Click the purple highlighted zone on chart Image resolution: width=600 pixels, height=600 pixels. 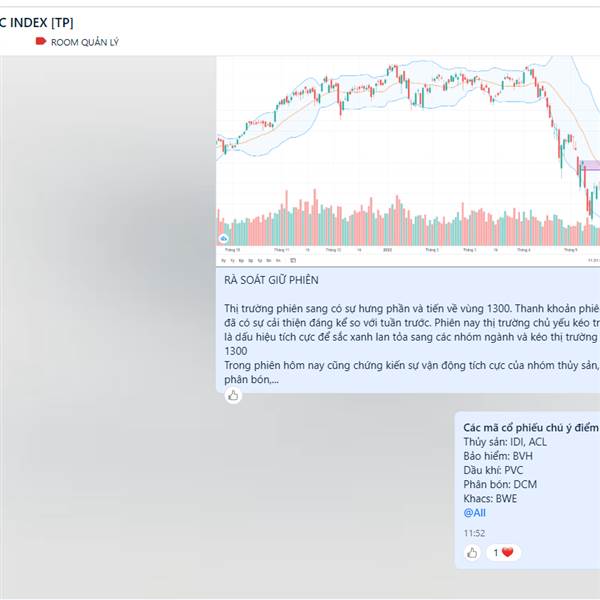(590, 165)
